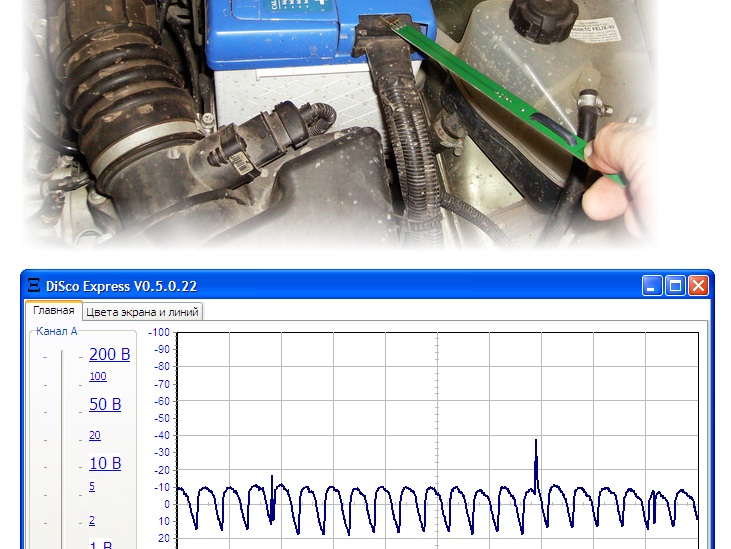This screenshot has width=731, height=549.
Task: Minimize the DiSco Express window
Action: pos(652,286)
